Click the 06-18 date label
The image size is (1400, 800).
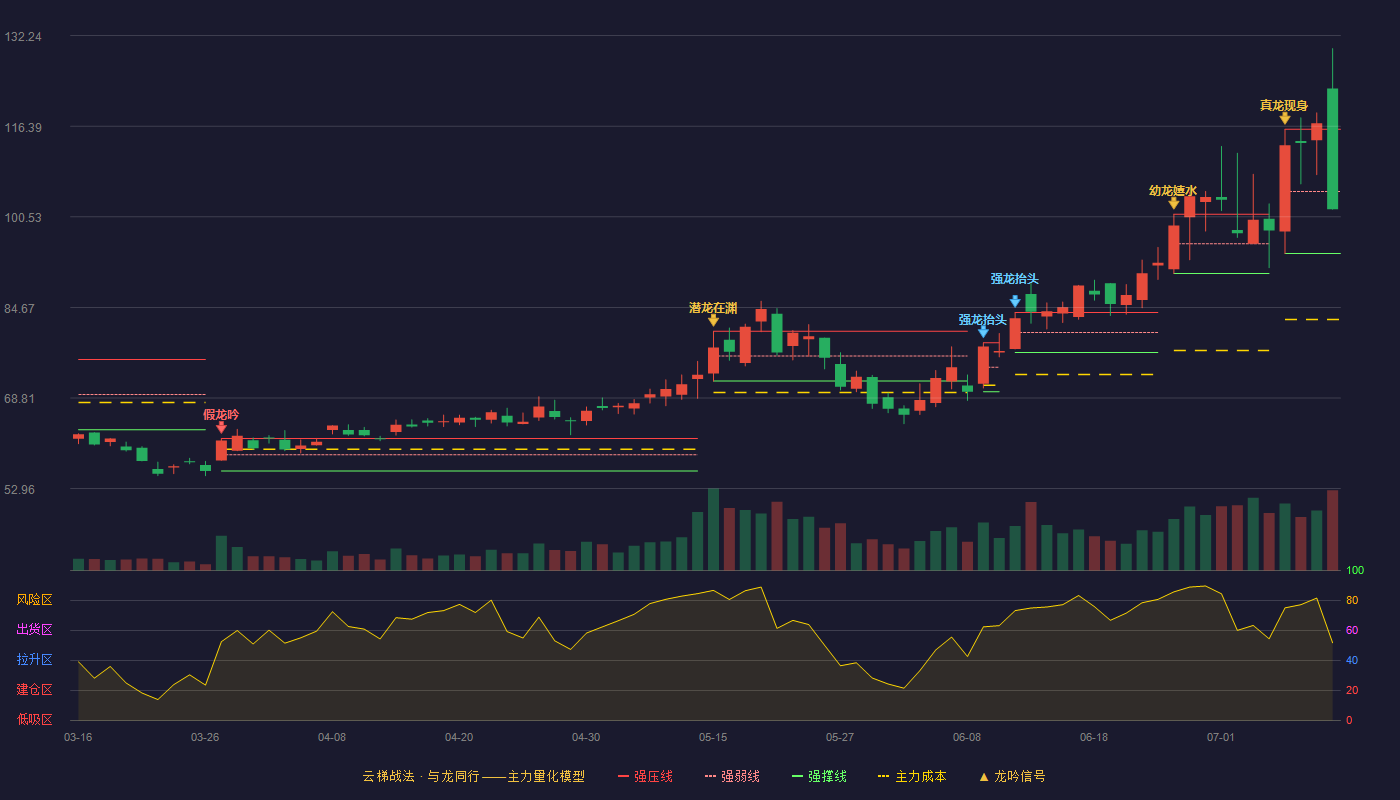1094,737
